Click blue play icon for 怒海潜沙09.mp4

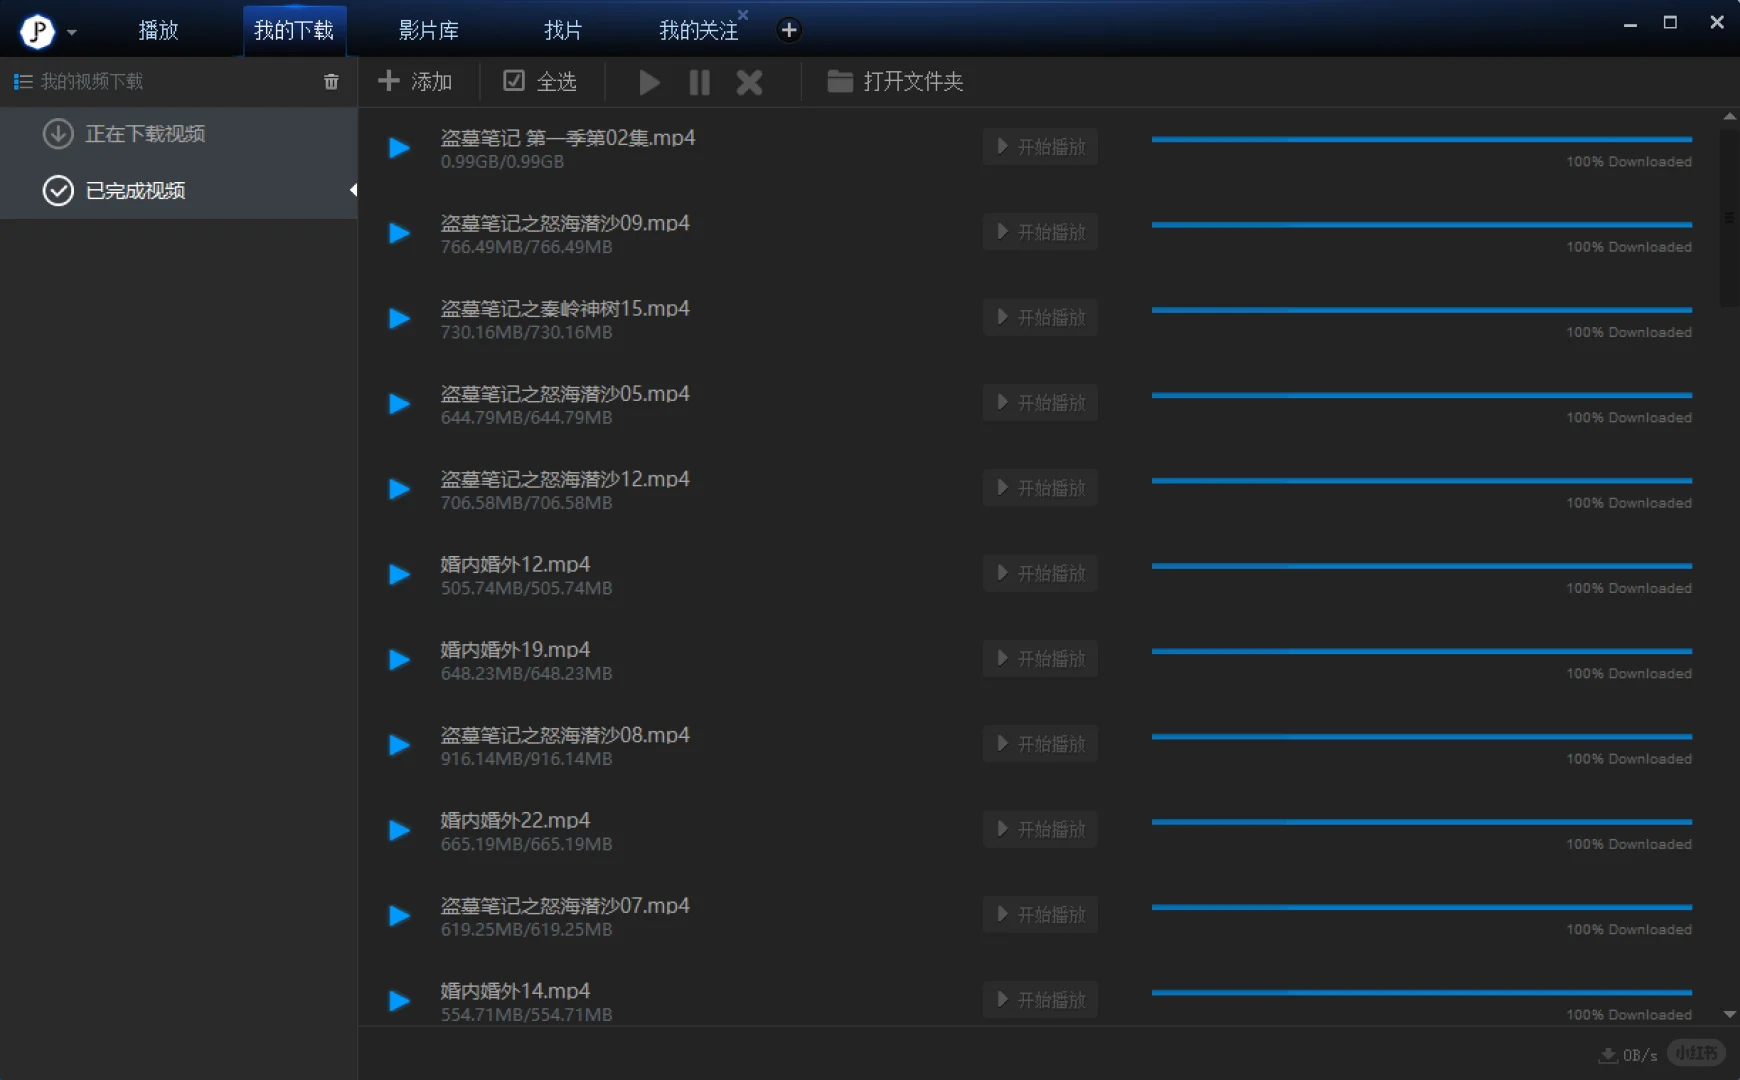click(x=399, y=233)
